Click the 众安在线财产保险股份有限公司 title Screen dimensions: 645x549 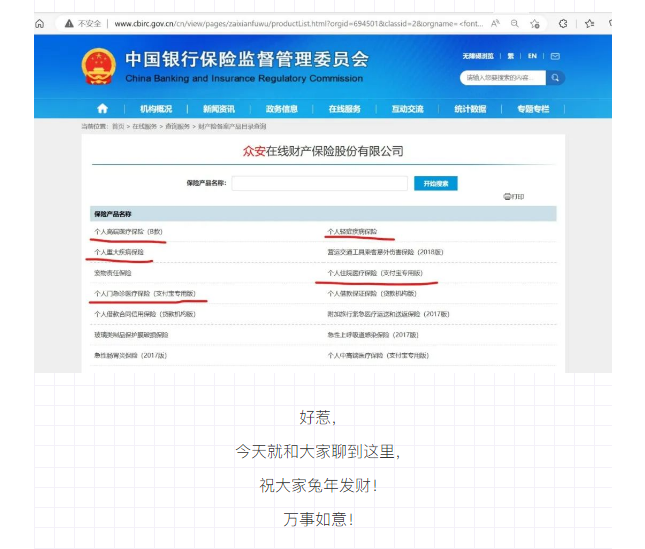[x=323, y=151]
